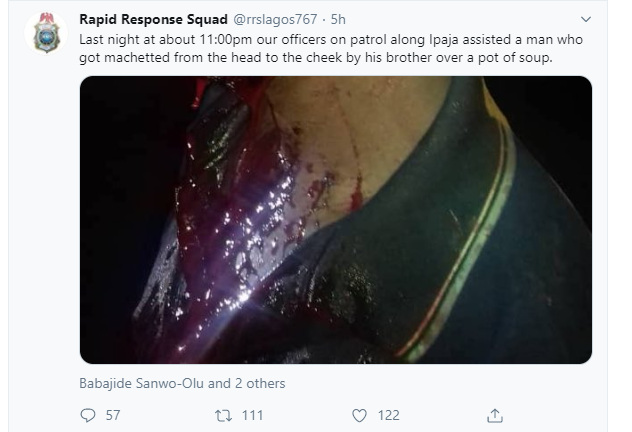Show people tagged: Babajide Sanwo-Olu and 2 others
This screenshot has width=632, height=432.
(182, 383)
